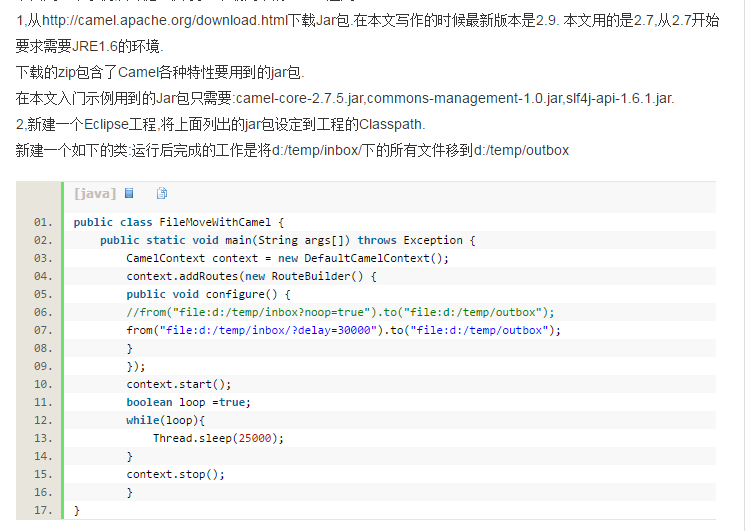
Task: Click the 'JRE1.6' requirement text
Action: 94,46
